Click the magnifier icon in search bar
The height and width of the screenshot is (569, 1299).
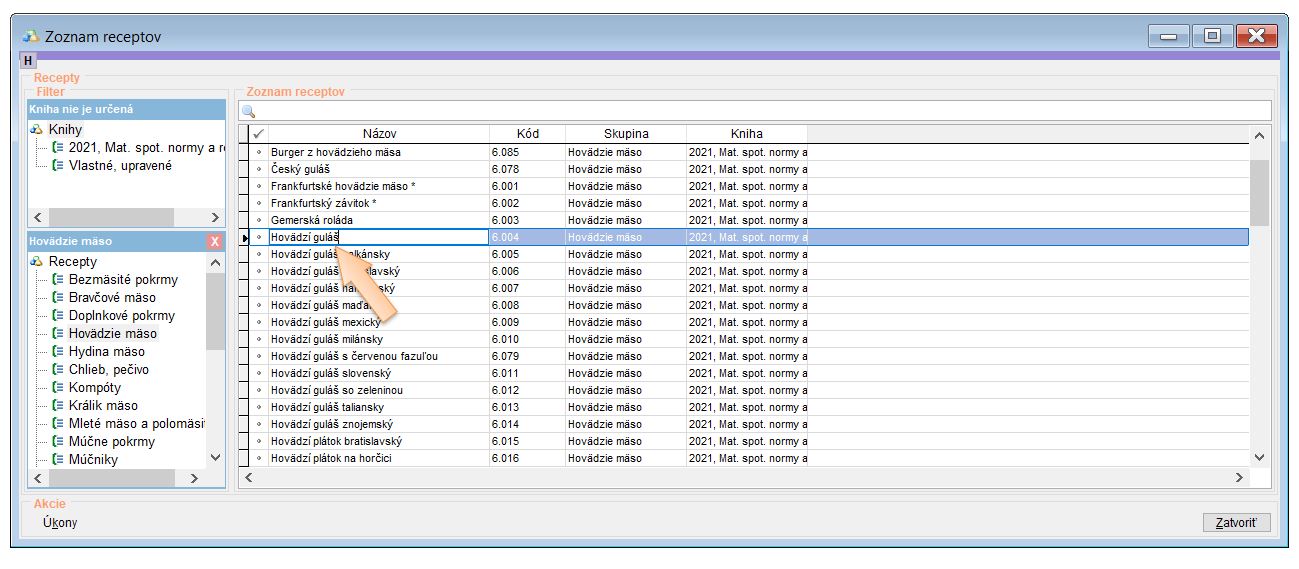click(248, 111)
